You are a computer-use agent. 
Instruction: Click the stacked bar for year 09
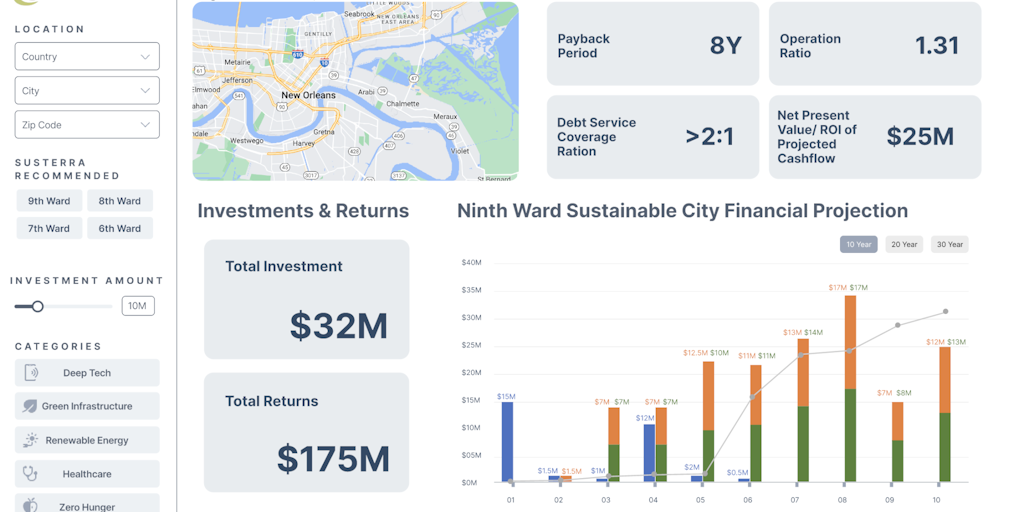pyautogui.click(x=898, y=442)
